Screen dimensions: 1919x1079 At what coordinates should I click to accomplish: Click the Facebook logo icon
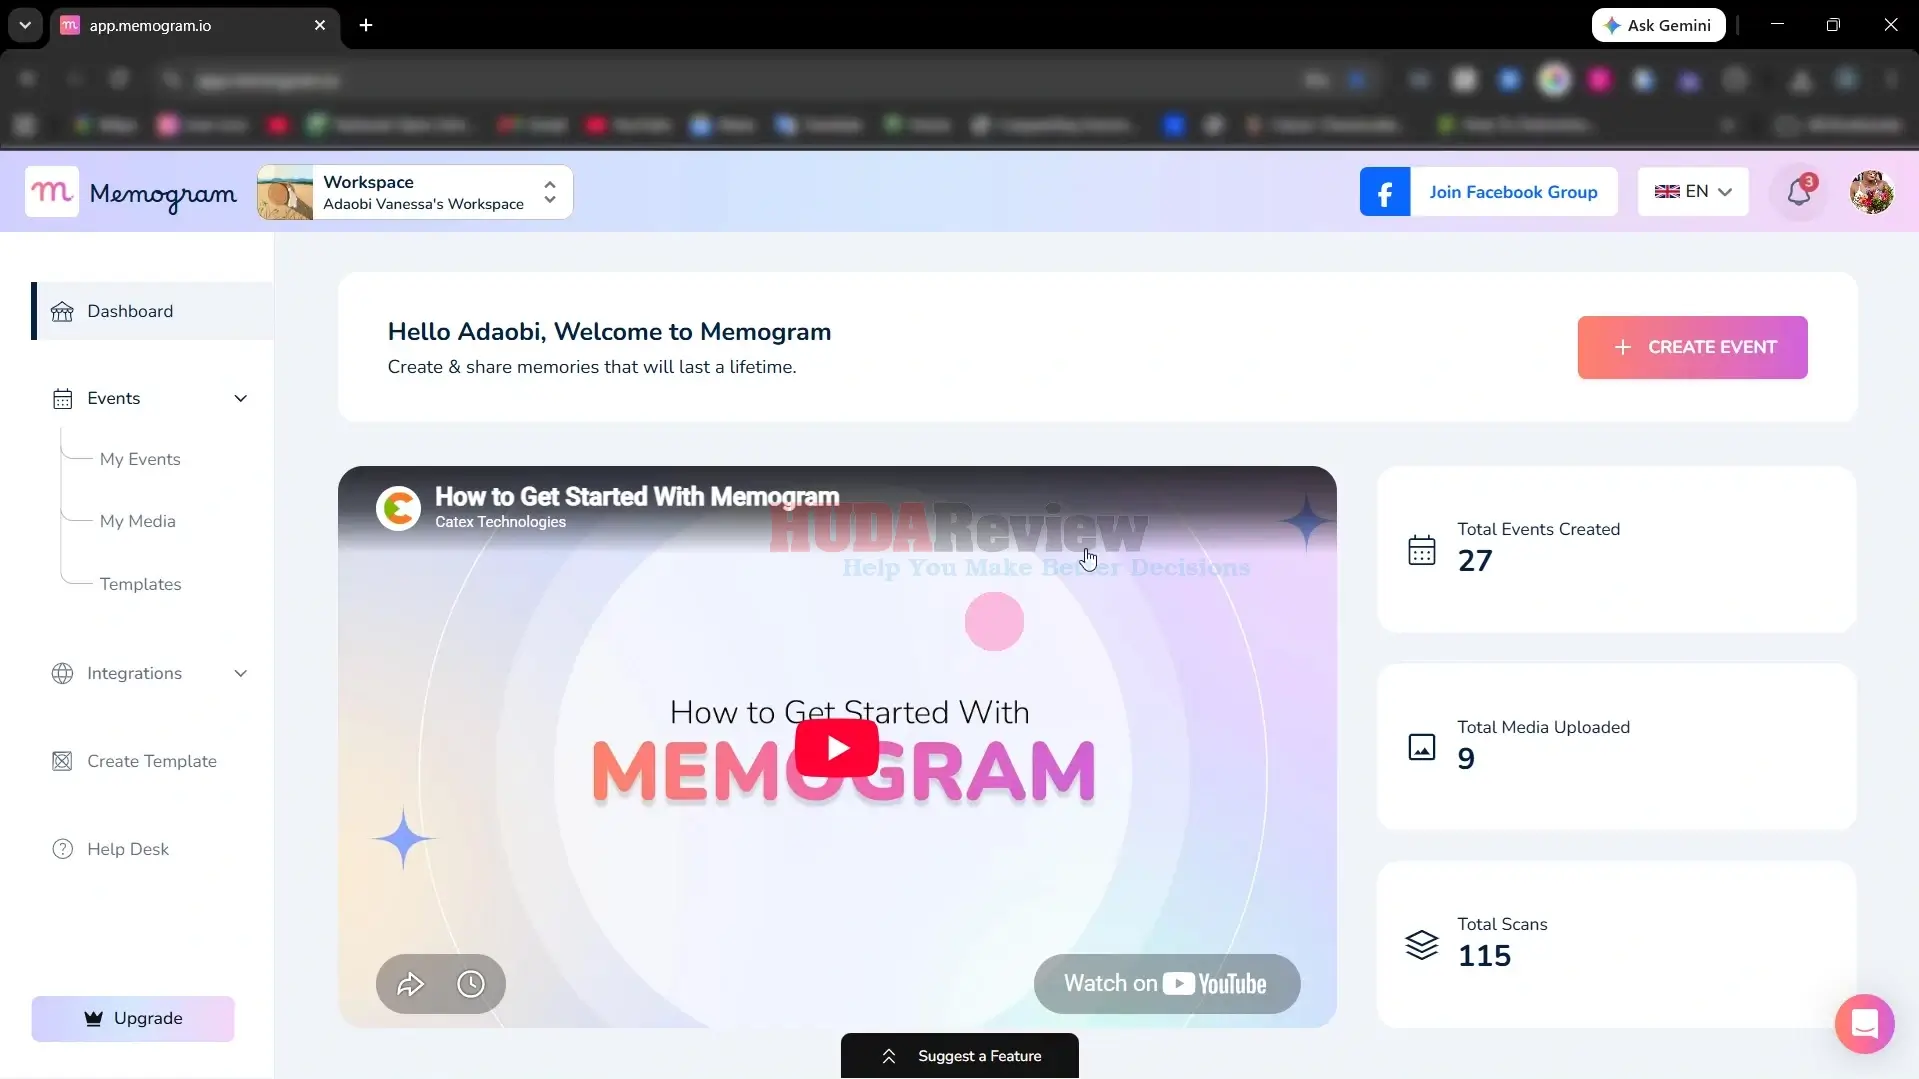(x=1385, y=192)
